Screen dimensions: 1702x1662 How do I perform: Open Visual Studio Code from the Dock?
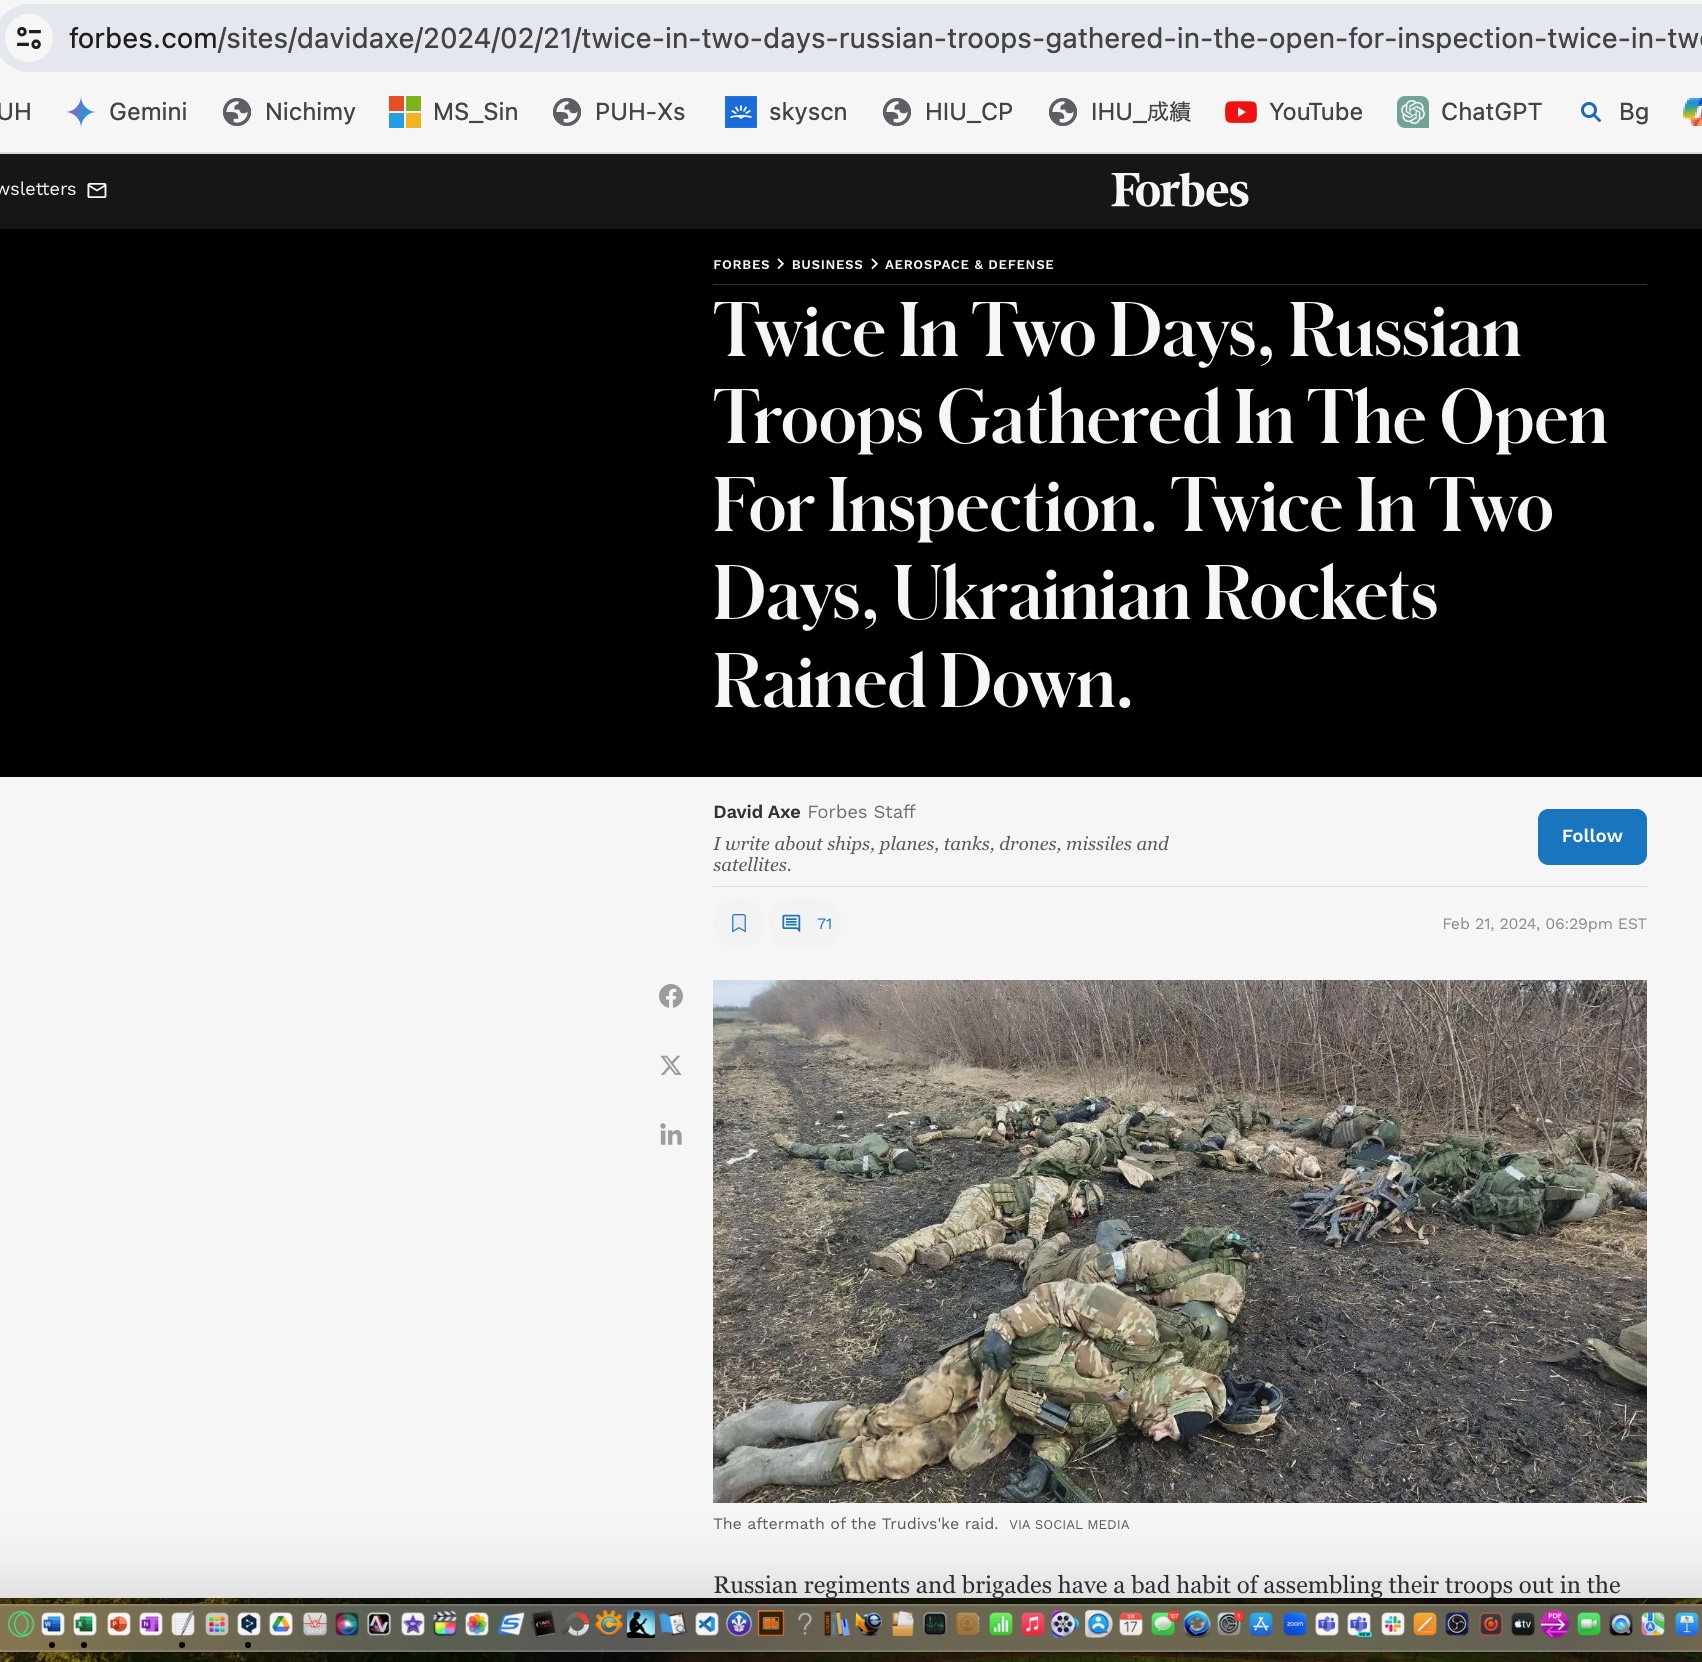tap(707, 1624)
